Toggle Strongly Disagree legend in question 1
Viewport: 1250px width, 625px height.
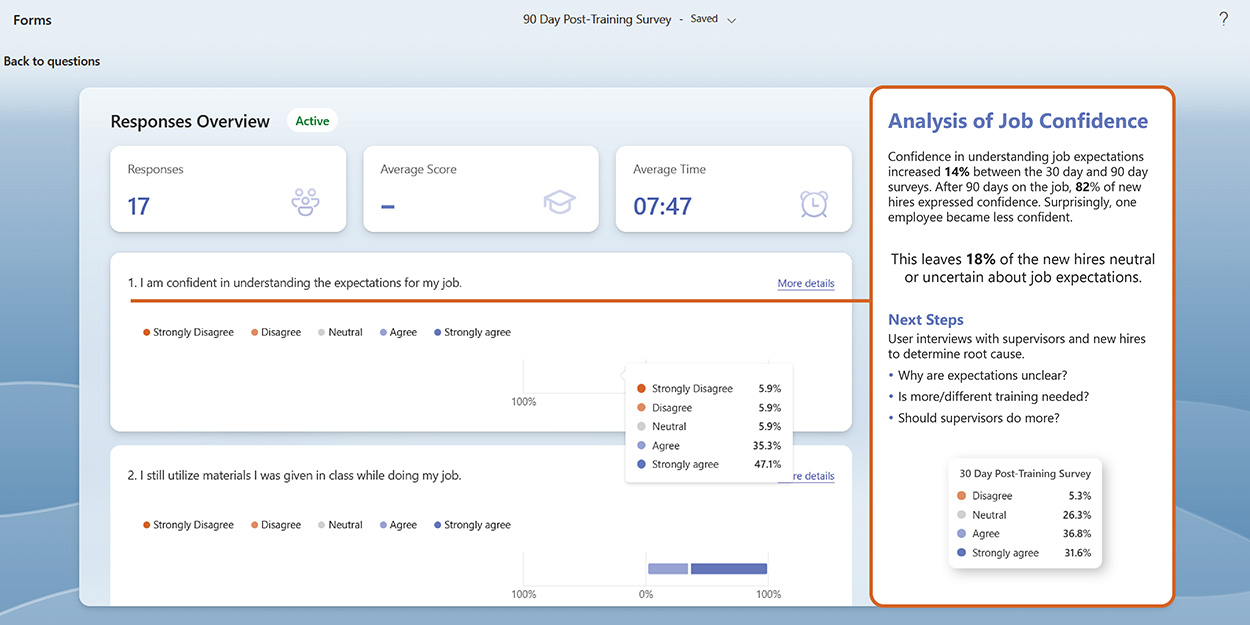click(188, 332)
